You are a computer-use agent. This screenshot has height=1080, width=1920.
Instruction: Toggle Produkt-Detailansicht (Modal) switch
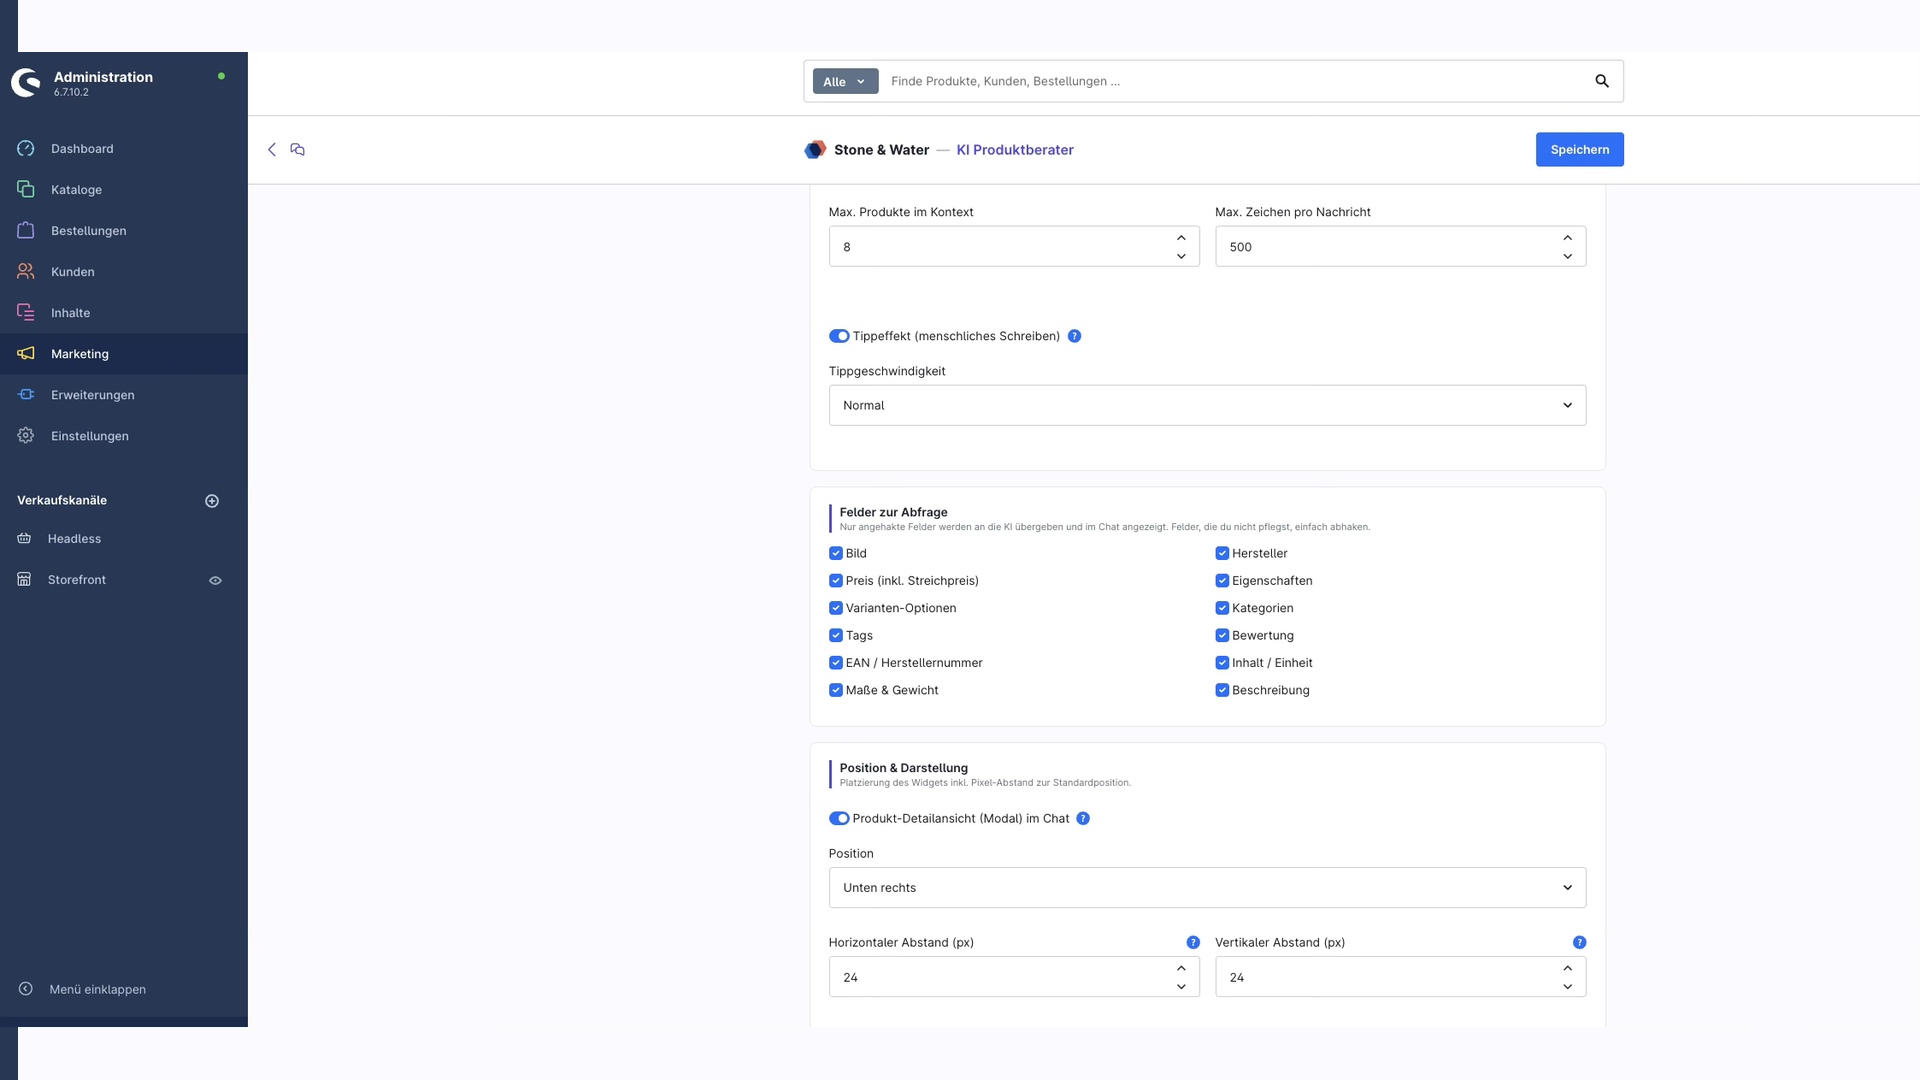(839, 819)
